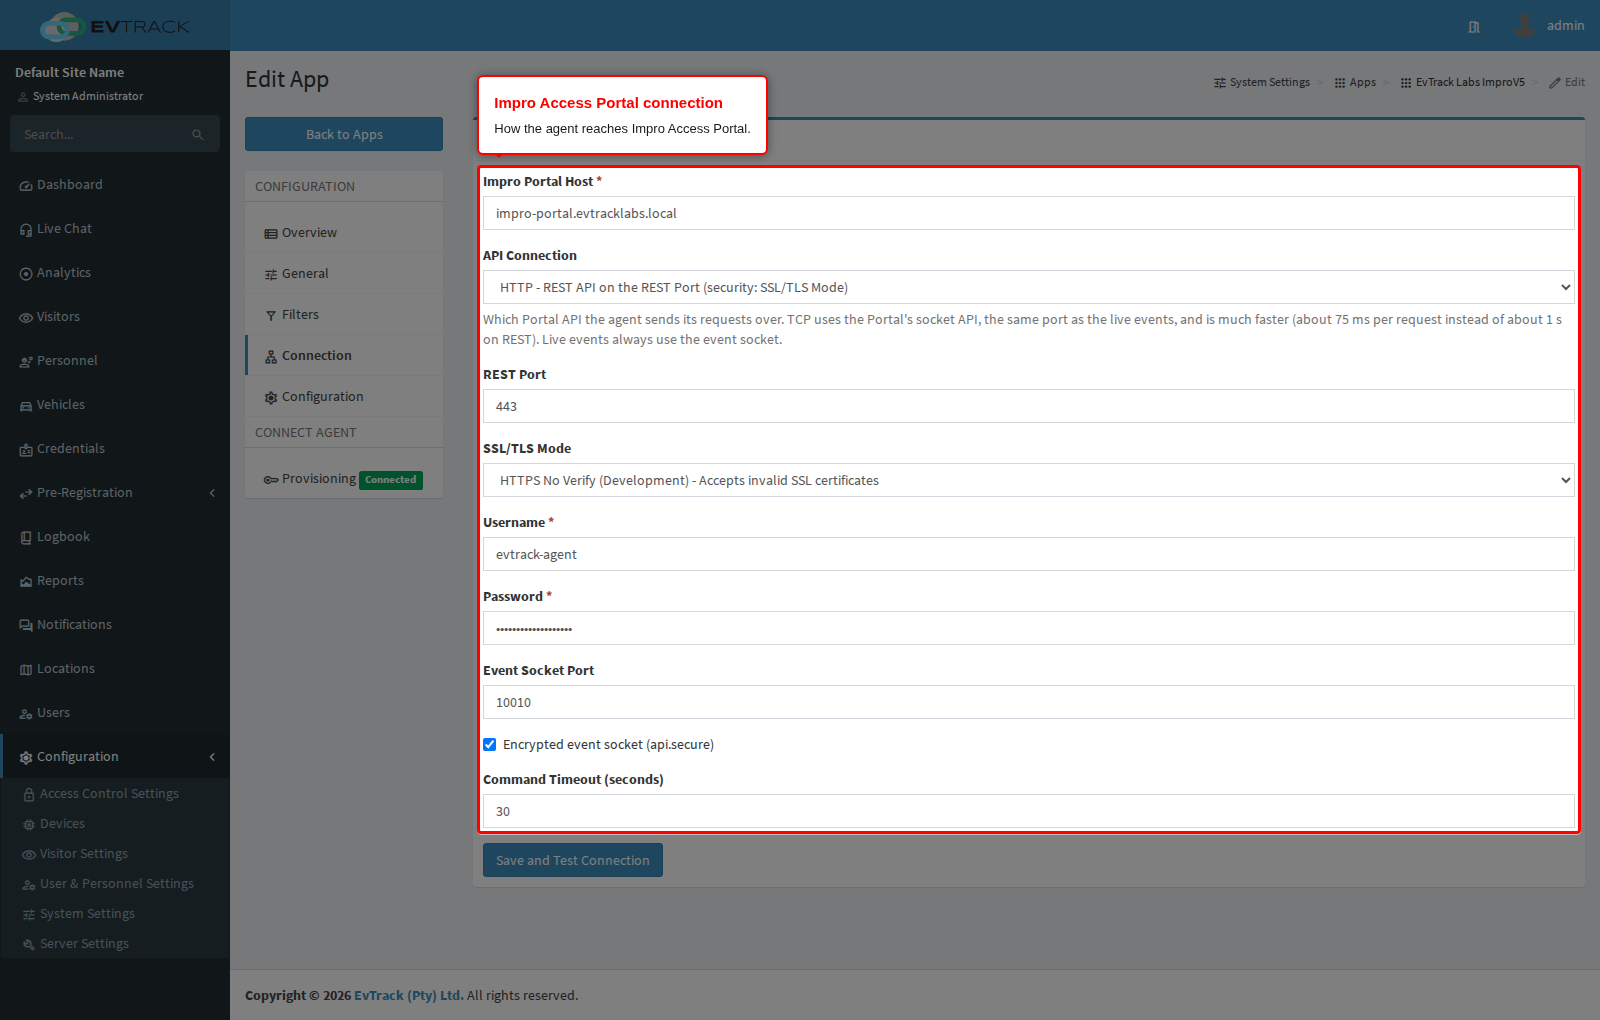Click the Password field
This screenshot has height=1020, width=1600.
(1029, 628)
